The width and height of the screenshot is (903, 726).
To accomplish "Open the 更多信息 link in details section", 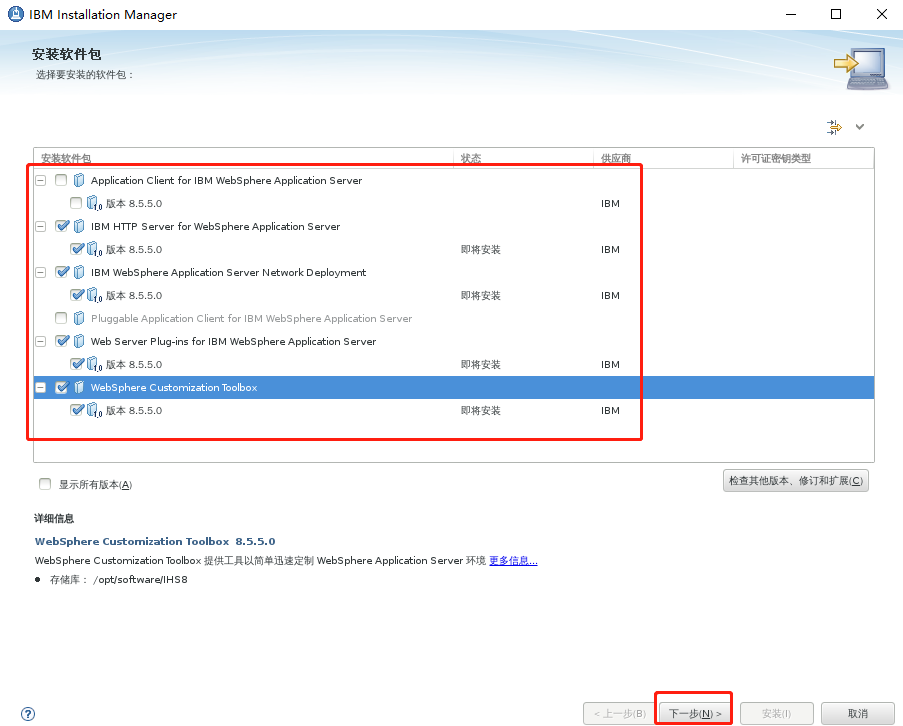I will tap(513, 560).
